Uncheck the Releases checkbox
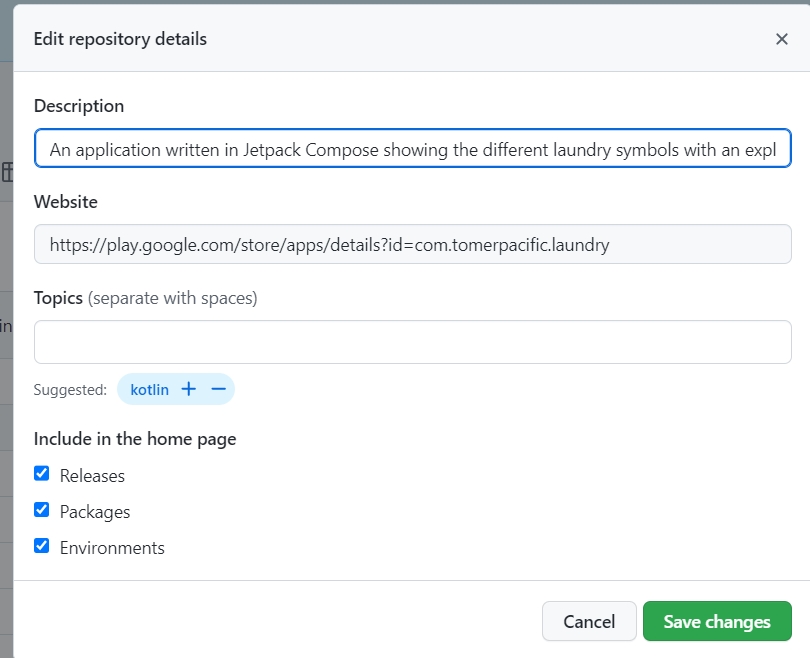Screen dimensions: 810x658 point(41,472)
